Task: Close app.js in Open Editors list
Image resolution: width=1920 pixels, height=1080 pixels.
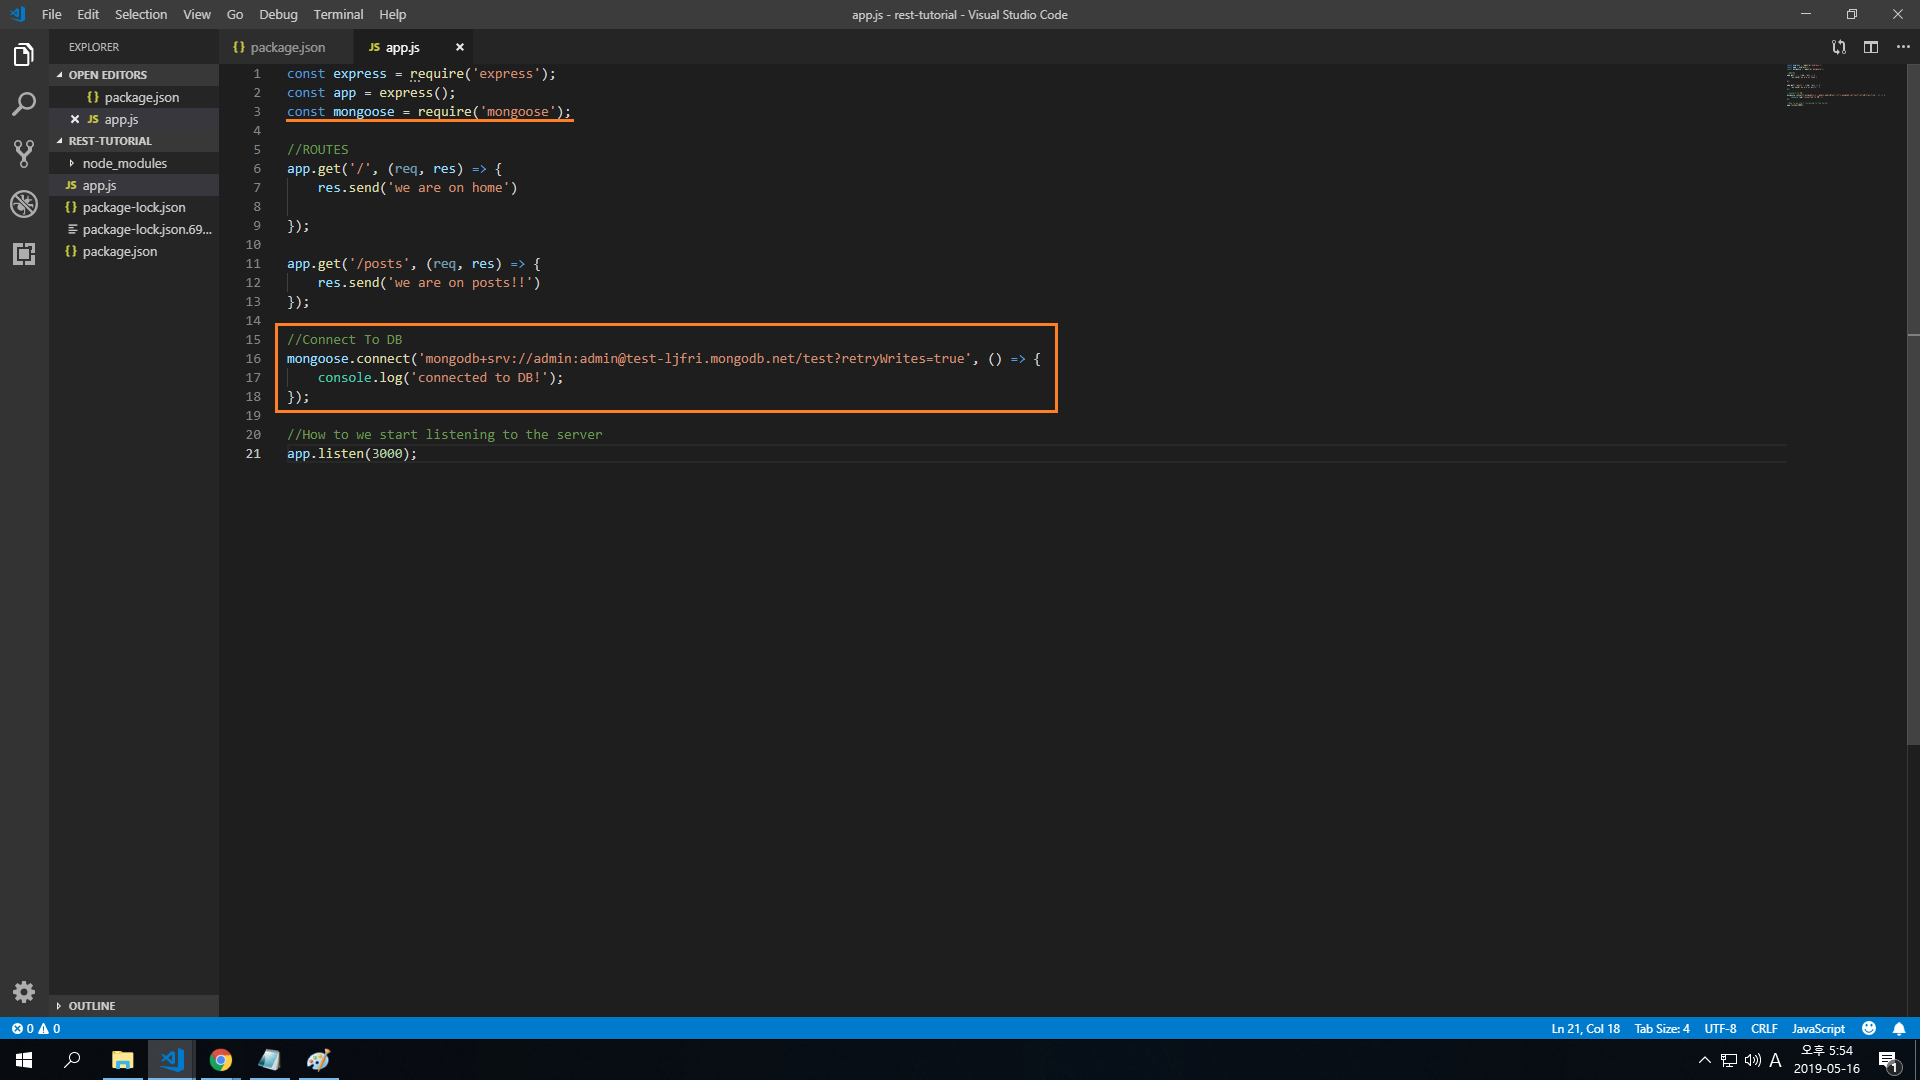Action: pyautogui.click(x=75, y=119)
